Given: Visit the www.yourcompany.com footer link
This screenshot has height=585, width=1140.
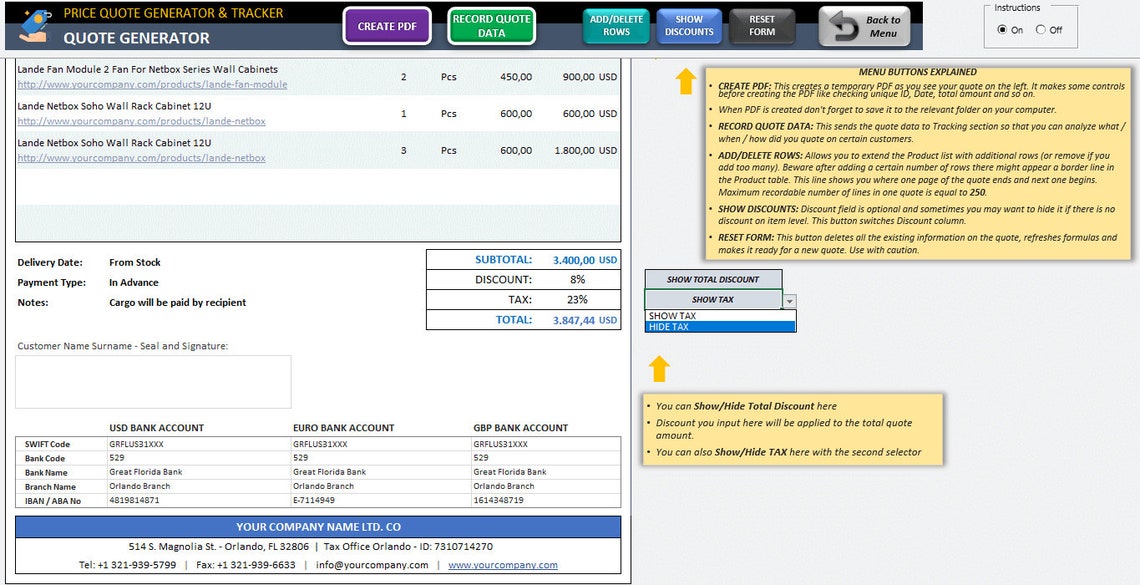Looking at the screenshot, I should (x=502, y=565).
